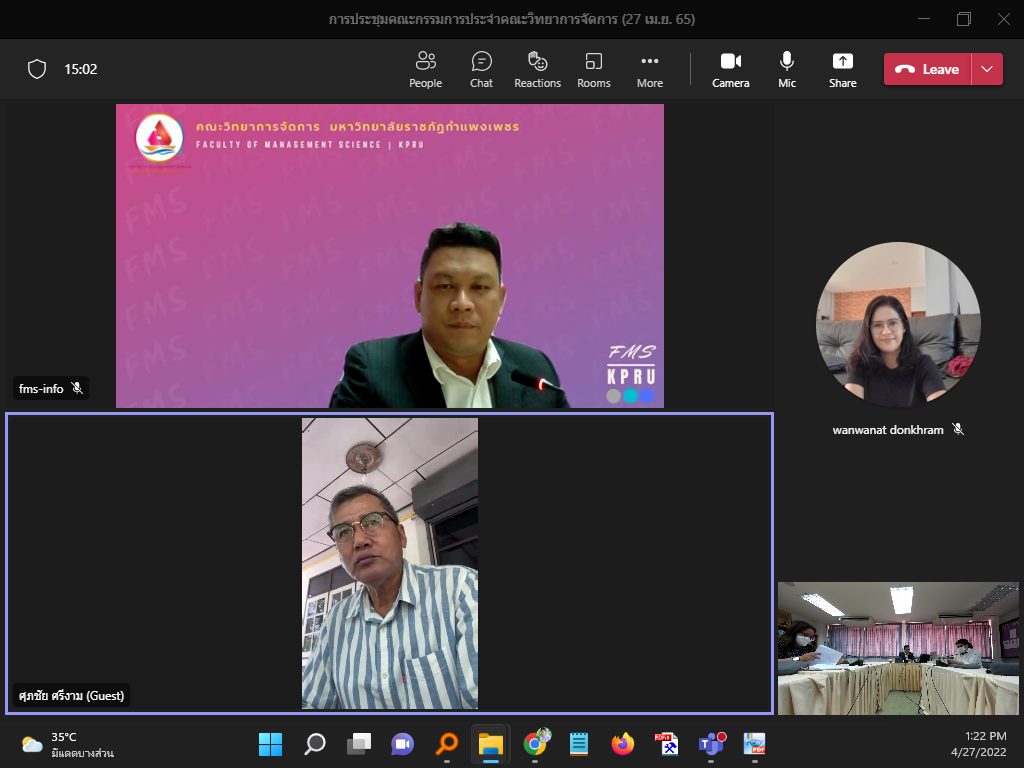
Task: Open the Windows Start menu
Action: (270, 744)
